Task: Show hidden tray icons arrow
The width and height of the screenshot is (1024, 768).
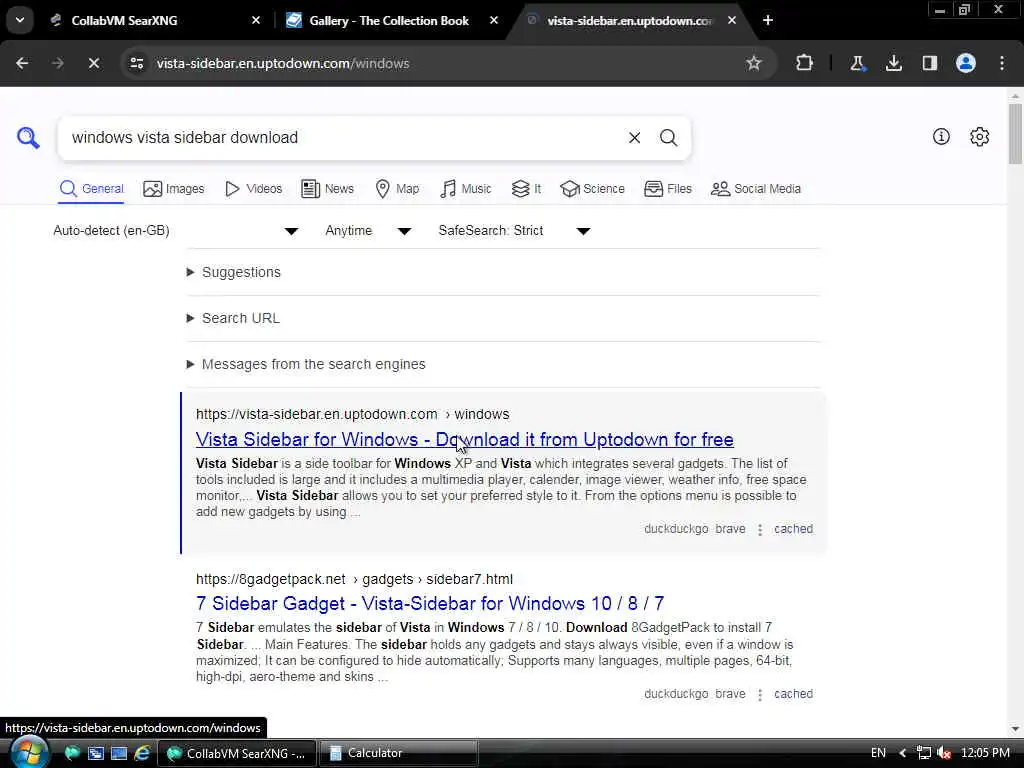Action: 903,753
